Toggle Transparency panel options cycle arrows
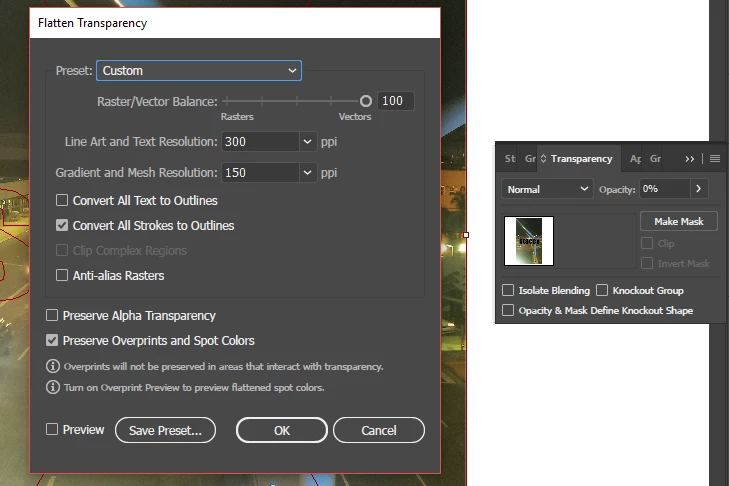 tap(543, 159)
